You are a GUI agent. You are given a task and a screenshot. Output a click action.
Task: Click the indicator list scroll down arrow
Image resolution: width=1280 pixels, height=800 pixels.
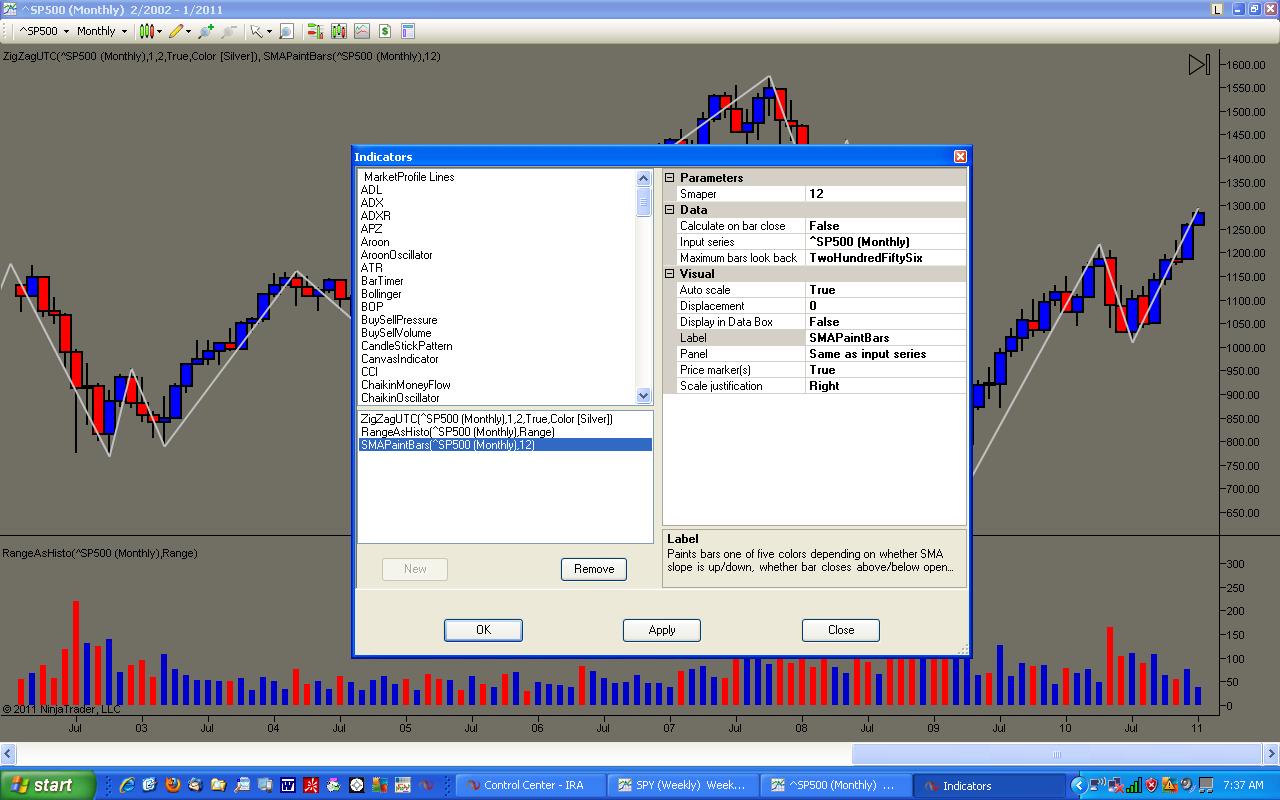tap(643, 396)
